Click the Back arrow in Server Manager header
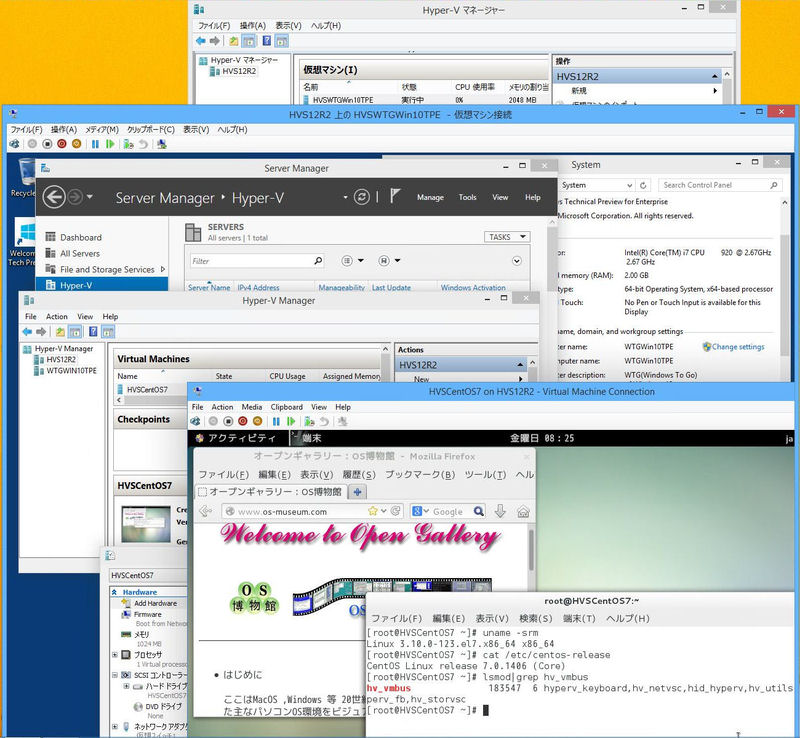Image resolution: width=800 pixels, height=738 pixels. [54, 197]
